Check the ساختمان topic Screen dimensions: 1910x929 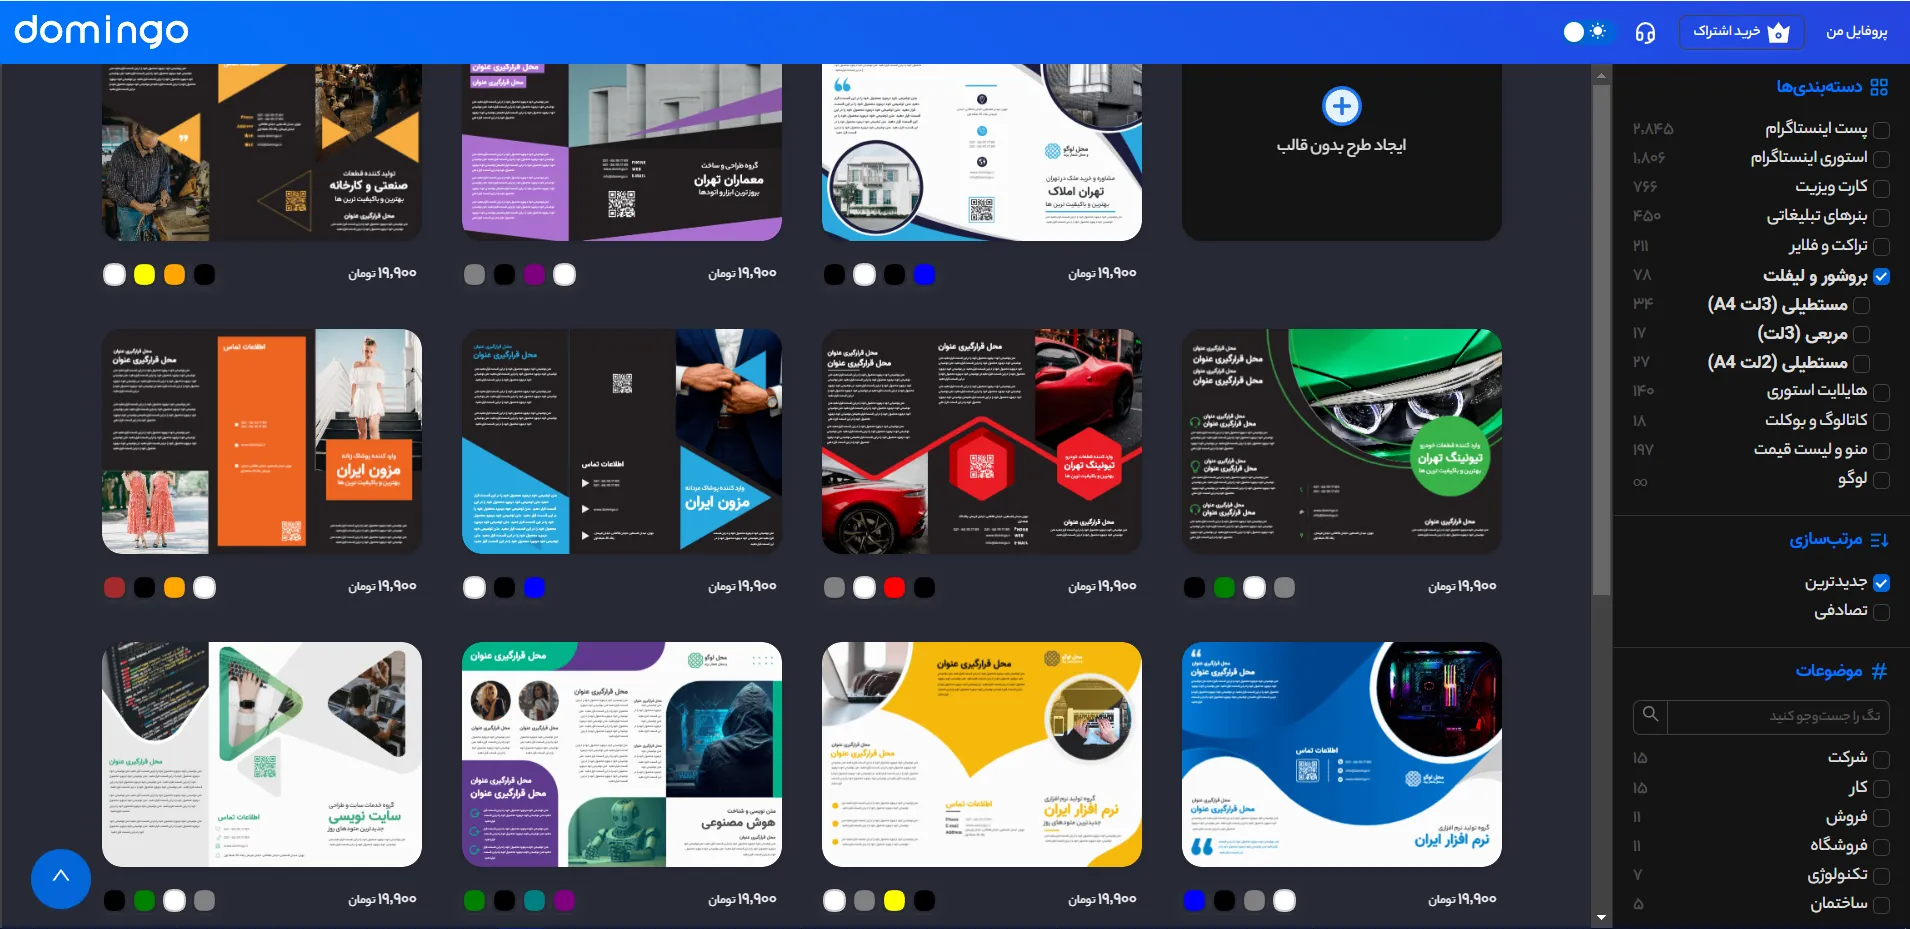pos(1881,905)
